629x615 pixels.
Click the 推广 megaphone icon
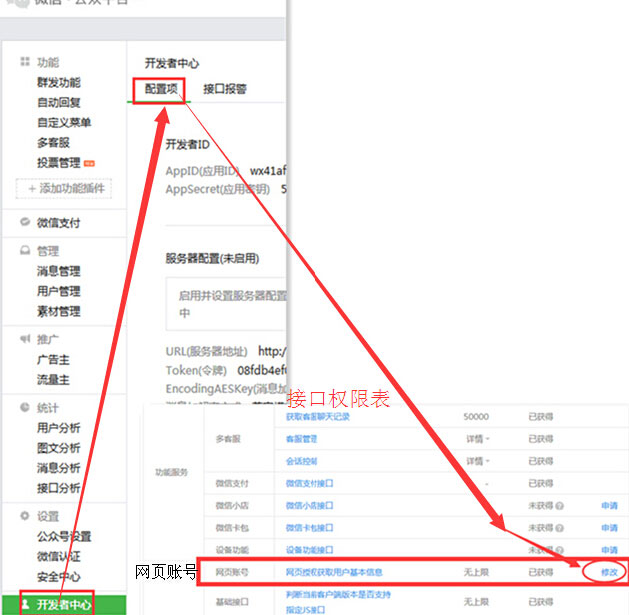coord(25,339)
